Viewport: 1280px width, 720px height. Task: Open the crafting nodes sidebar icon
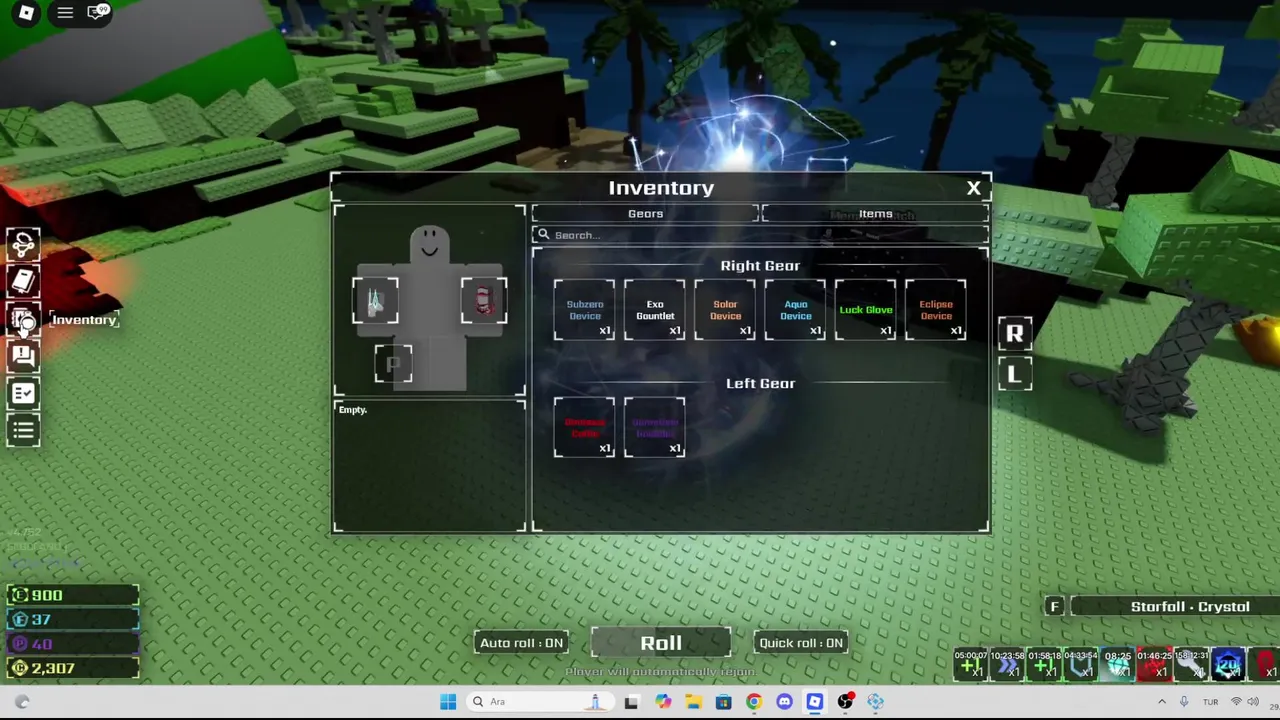(x=23, y=244)
